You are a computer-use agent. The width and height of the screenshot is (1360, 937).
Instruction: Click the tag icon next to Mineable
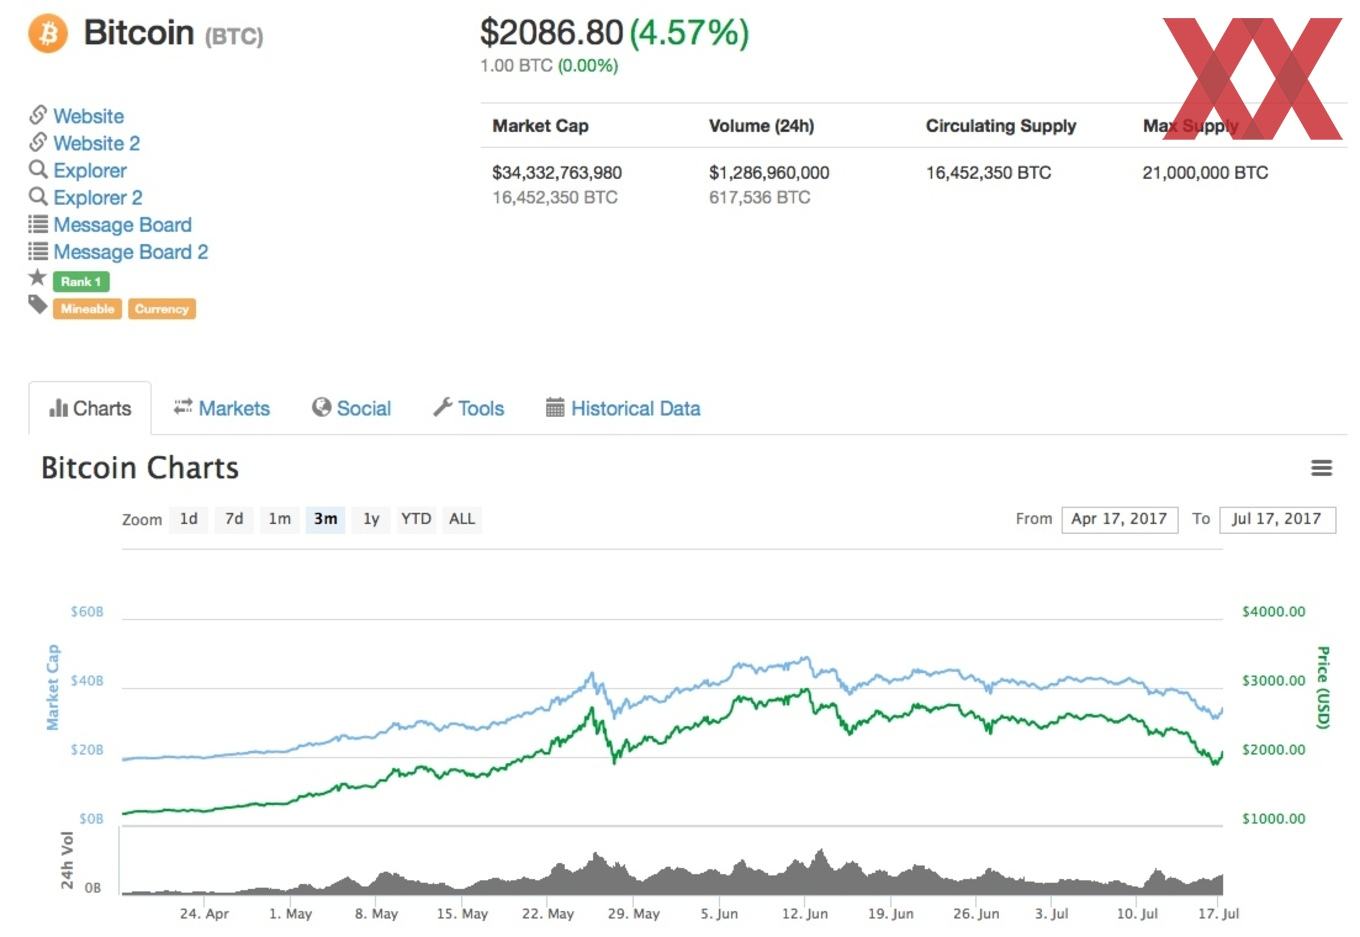coord(38,305)
